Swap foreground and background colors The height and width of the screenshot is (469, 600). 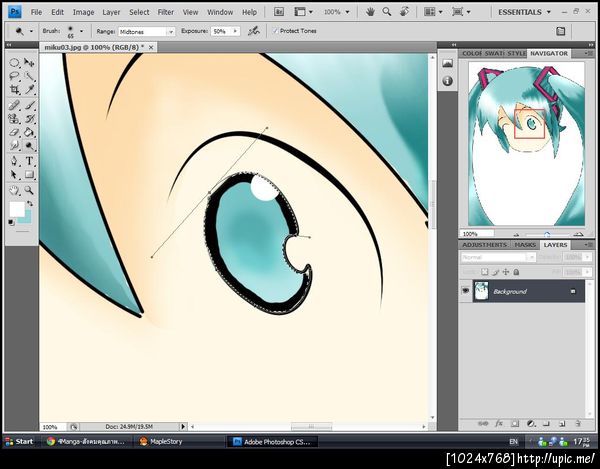coord(30,204)
